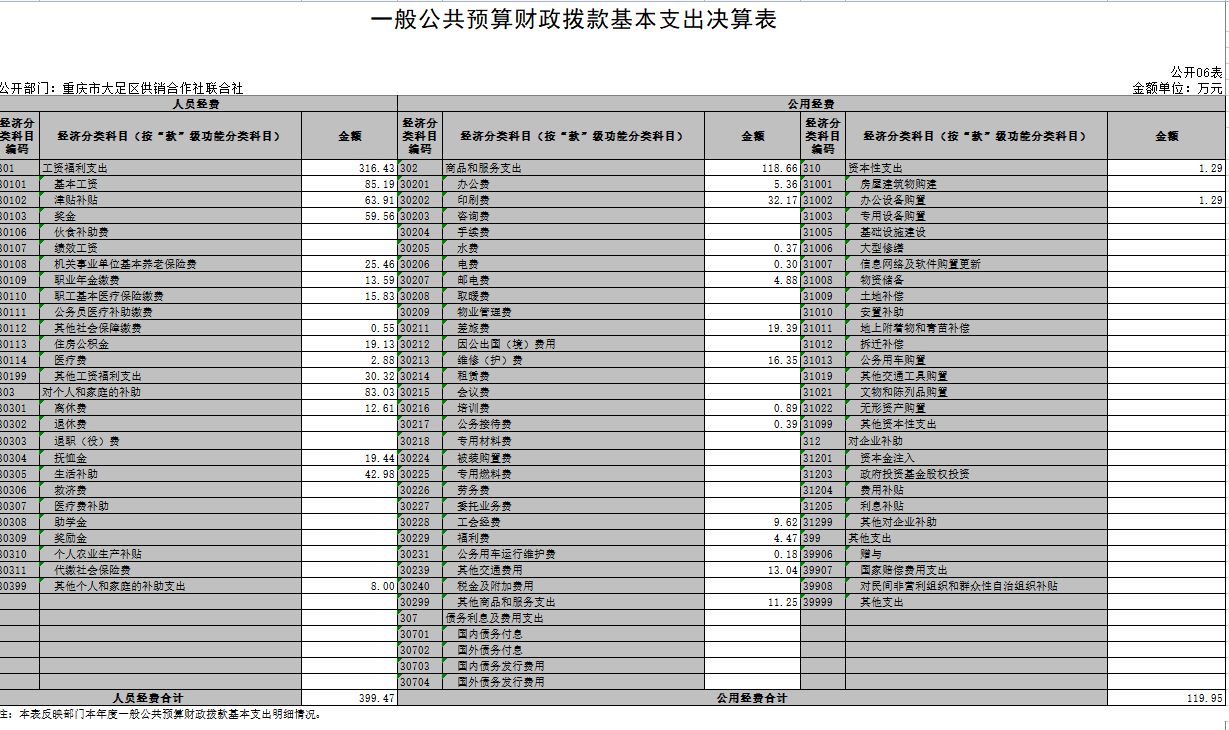
Task: Click the 公用经费 section header
Action: pyautogui.click(x=811, y=103)
